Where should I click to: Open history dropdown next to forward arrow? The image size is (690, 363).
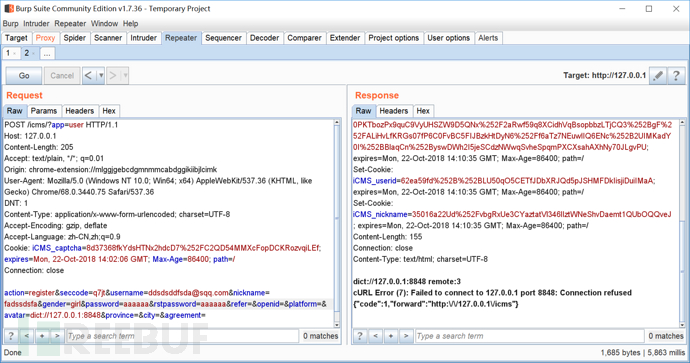point(125,76)
